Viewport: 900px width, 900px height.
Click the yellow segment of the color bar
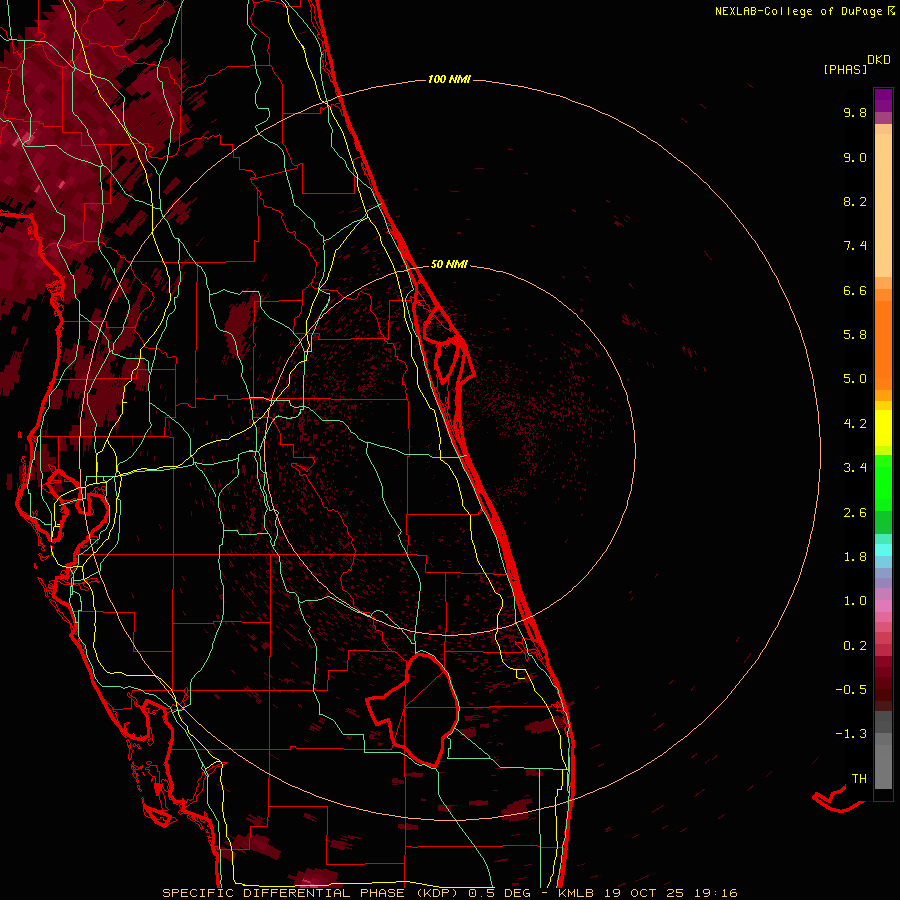(x=883, y=428)
